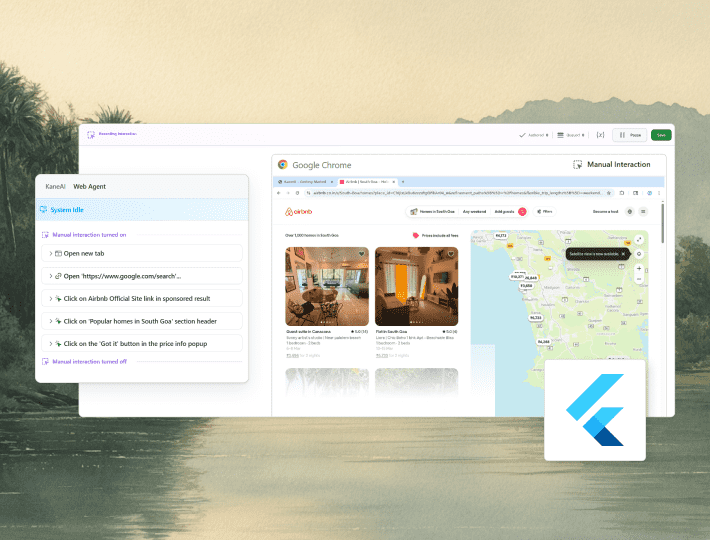Click the browser forward arrow
This screenshot has width=710, height=540.
click(288, 193)
